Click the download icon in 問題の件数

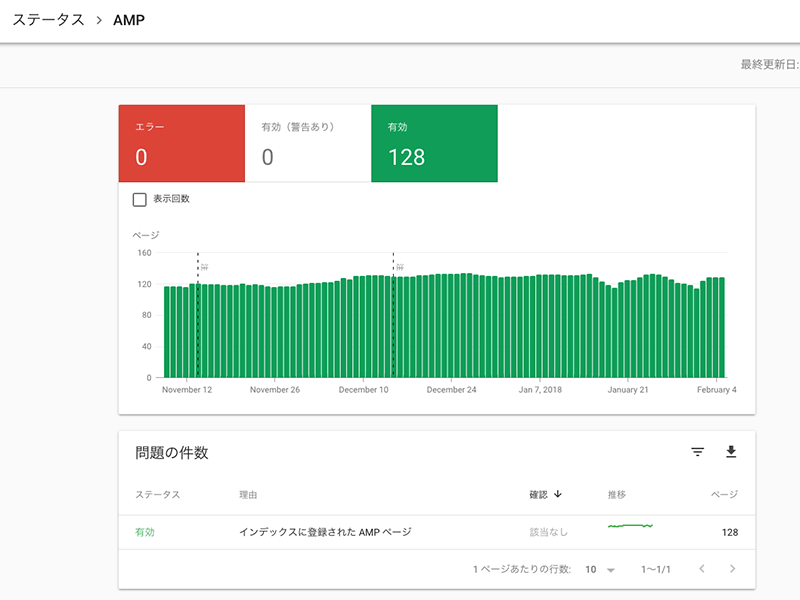pos(731,452)
